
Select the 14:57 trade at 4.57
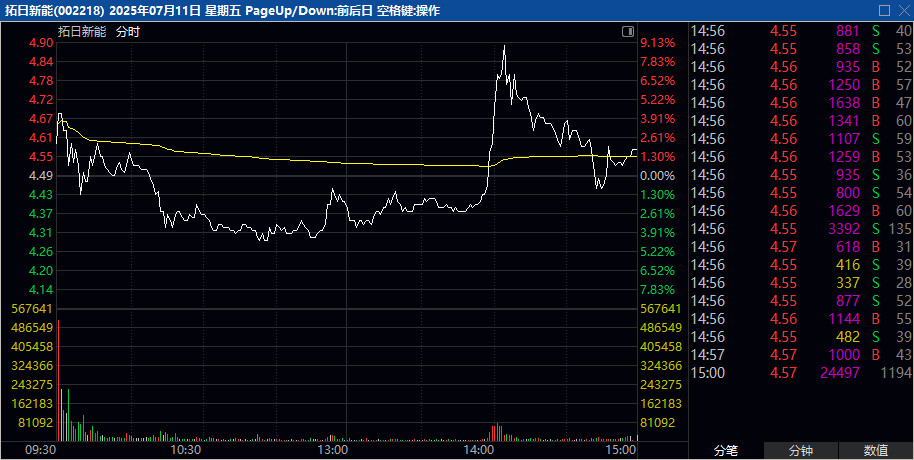pyautogui.click(x=801, y=355)
